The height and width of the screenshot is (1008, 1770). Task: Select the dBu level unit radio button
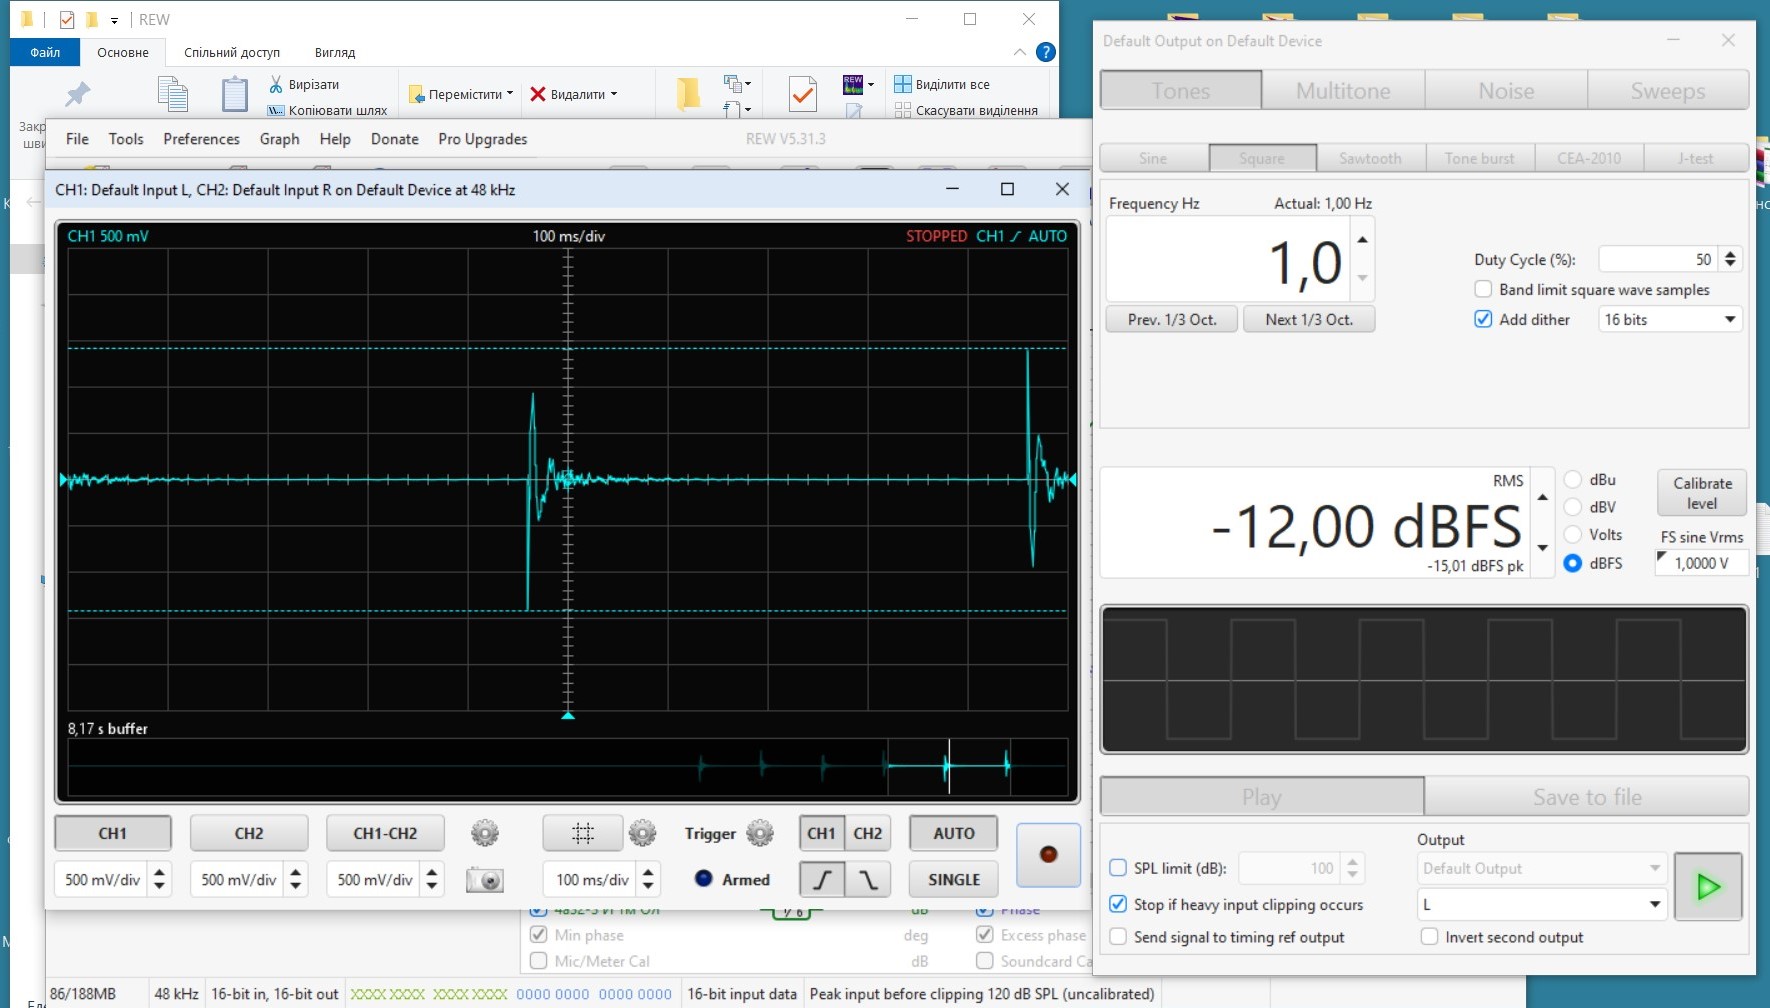click(x=1573, y=480)
